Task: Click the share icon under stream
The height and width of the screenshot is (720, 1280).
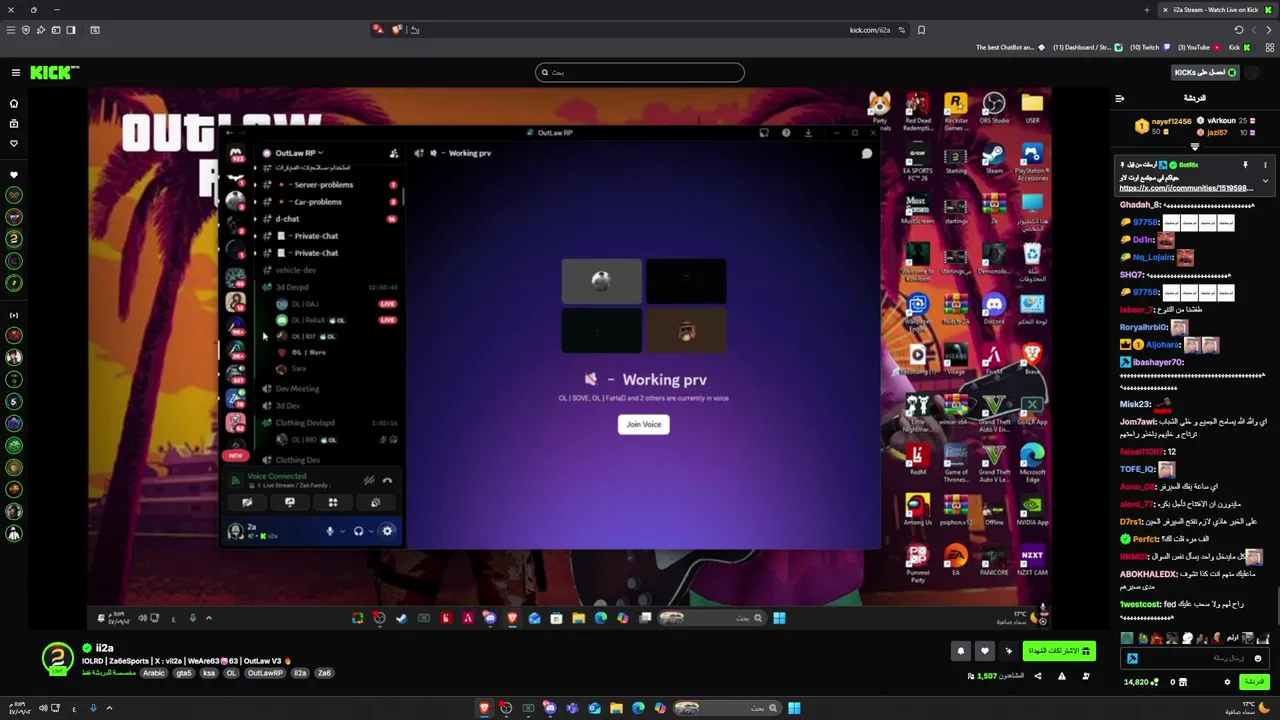Action: tap(1037, 677)
